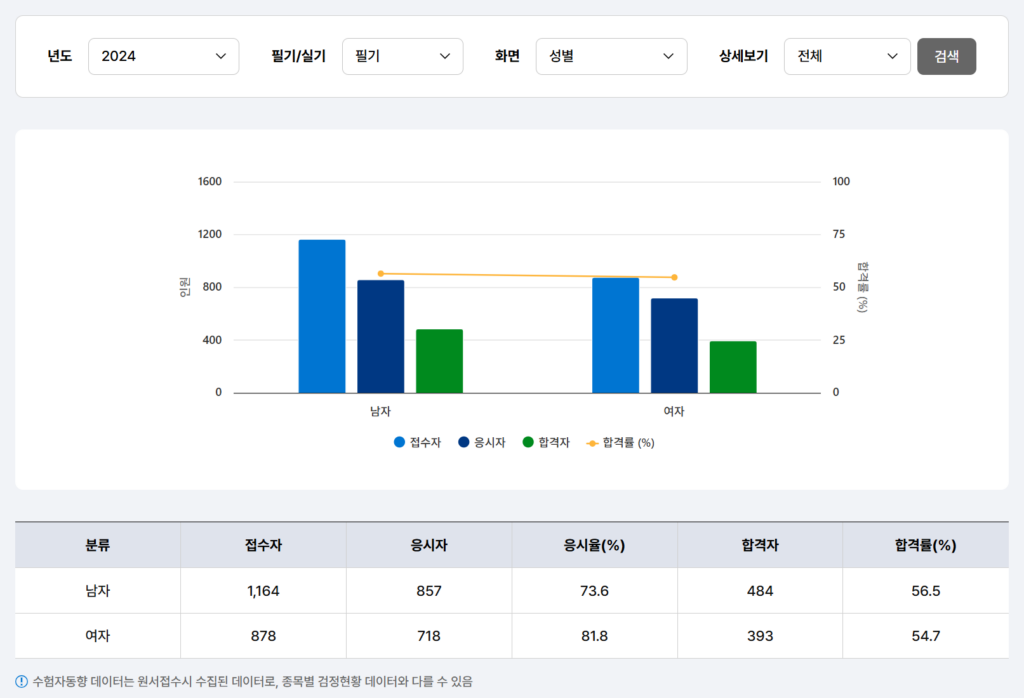The width and height of the screenshot is (1024, 698).
Task: Open the 년도 year dropdown showing 2024
Action: (163, 56)
